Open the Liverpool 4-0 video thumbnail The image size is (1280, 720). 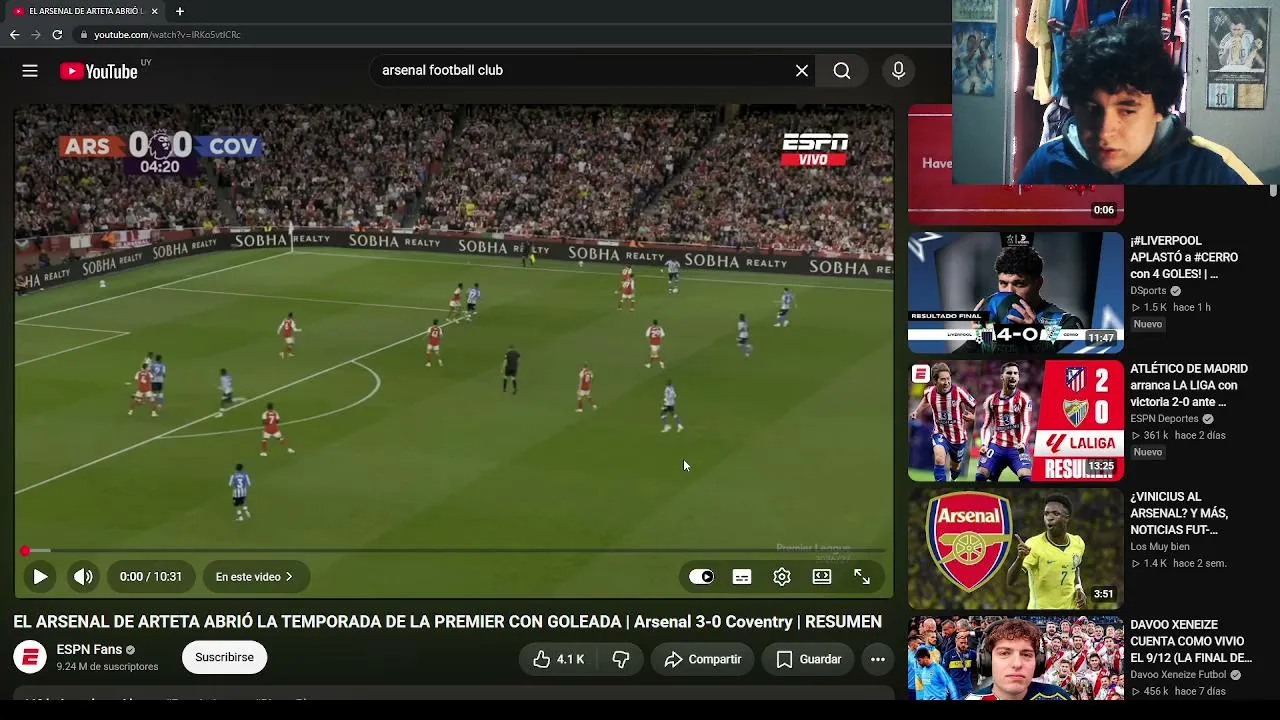(1016, 293)
